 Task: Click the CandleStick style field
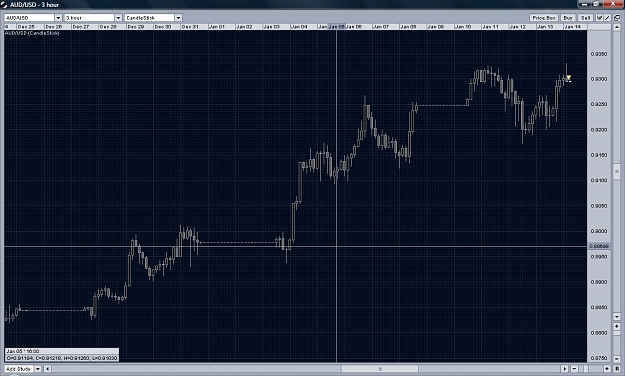point(150,18)
